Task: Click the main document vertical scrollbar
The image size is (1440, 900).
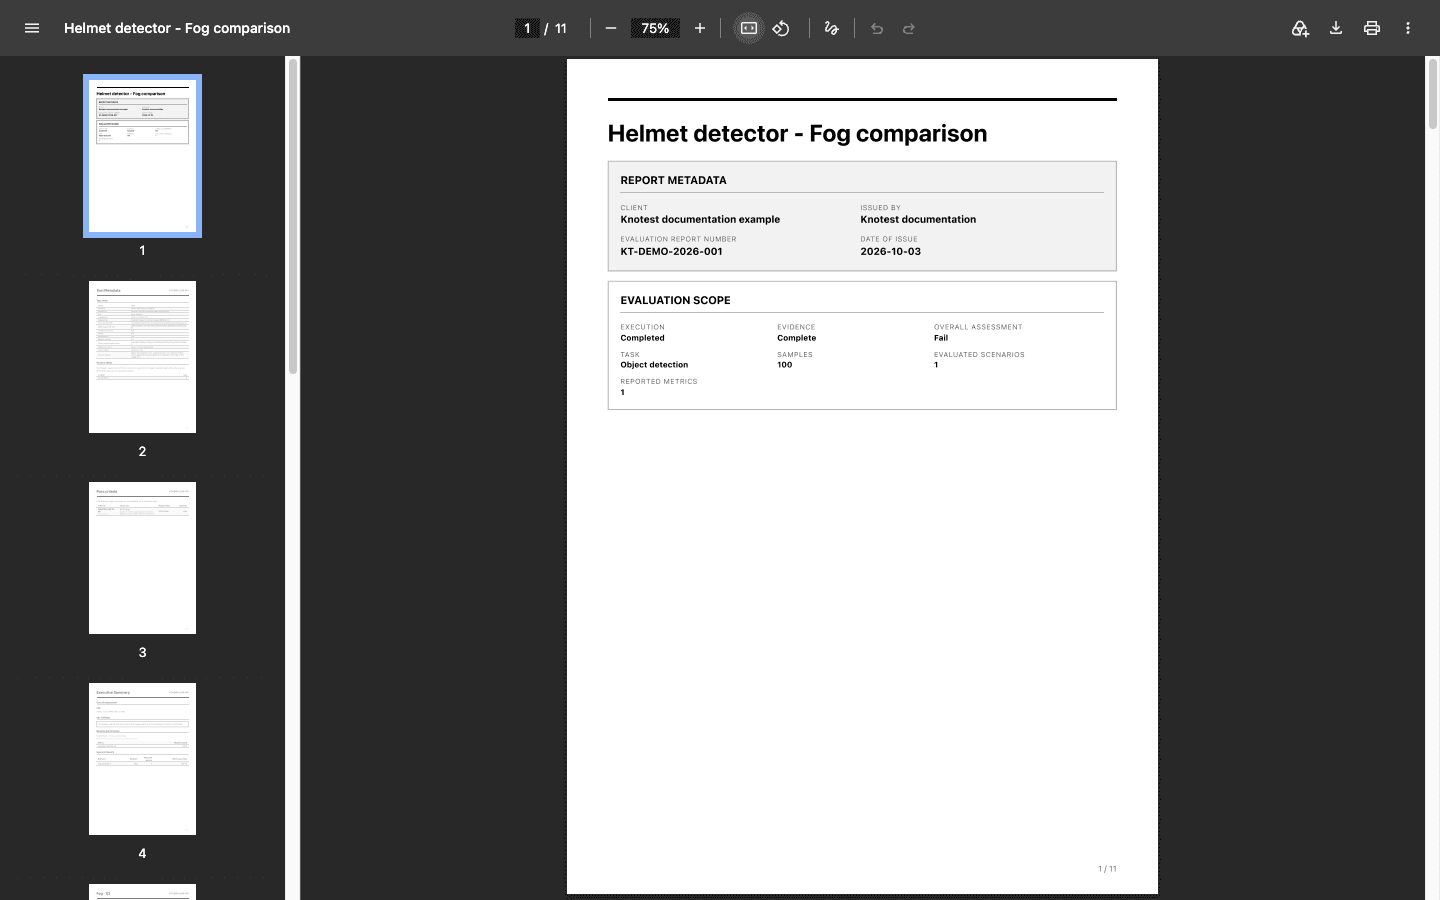Action: (x=1432, y=93)
